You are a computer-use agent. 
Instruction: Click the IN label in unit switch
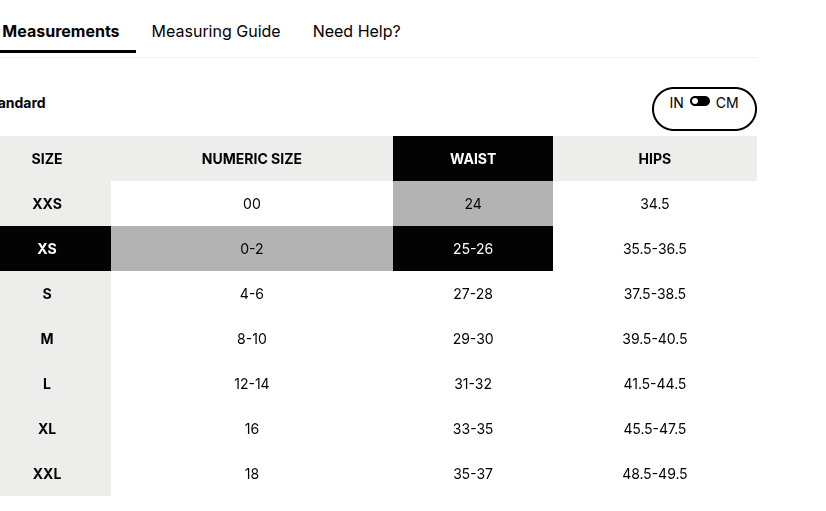676,103
